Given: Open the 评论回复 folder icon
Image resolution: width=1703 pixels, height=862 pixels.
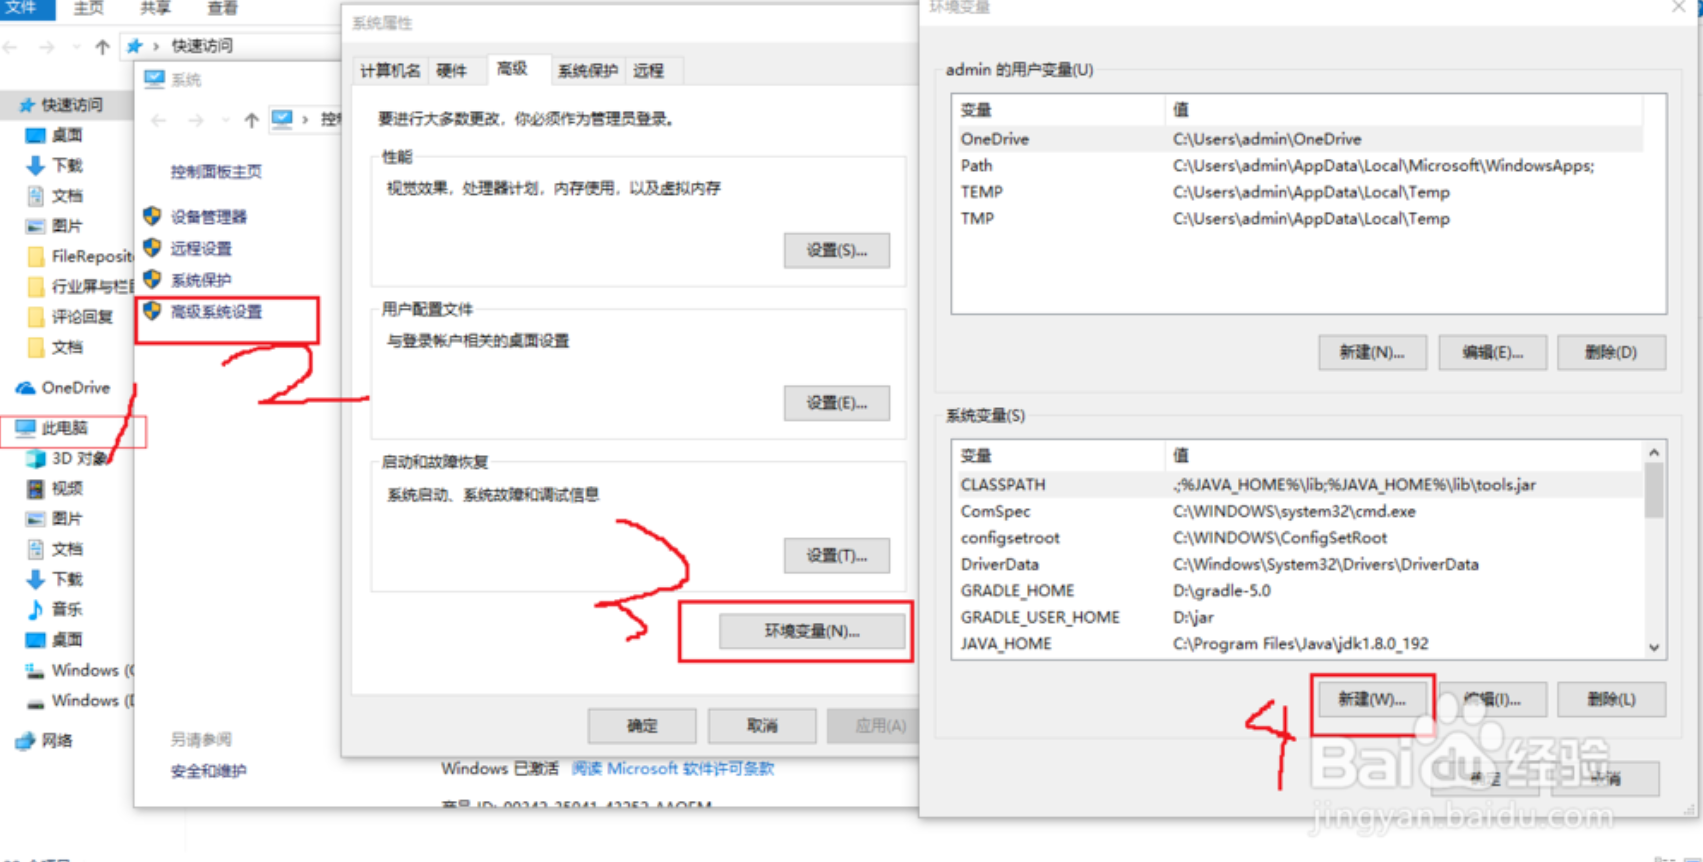Looking at the screenshot, I should (36, 317).
